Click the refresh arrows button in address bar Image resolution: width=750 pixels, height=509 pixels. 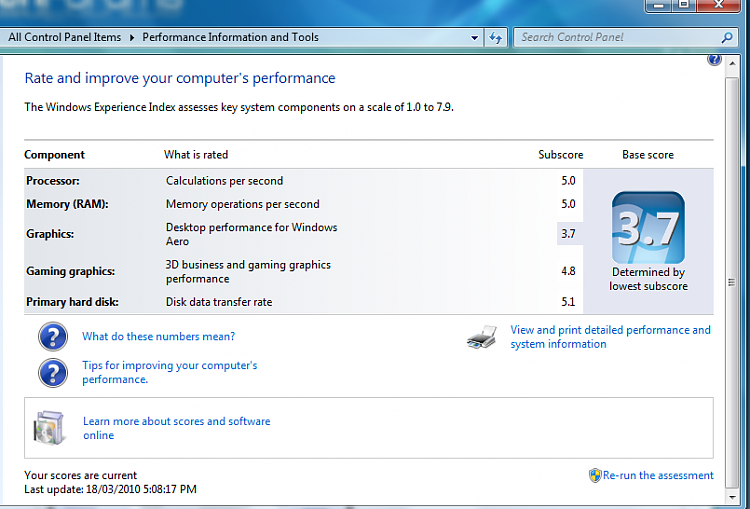(496, 37)
